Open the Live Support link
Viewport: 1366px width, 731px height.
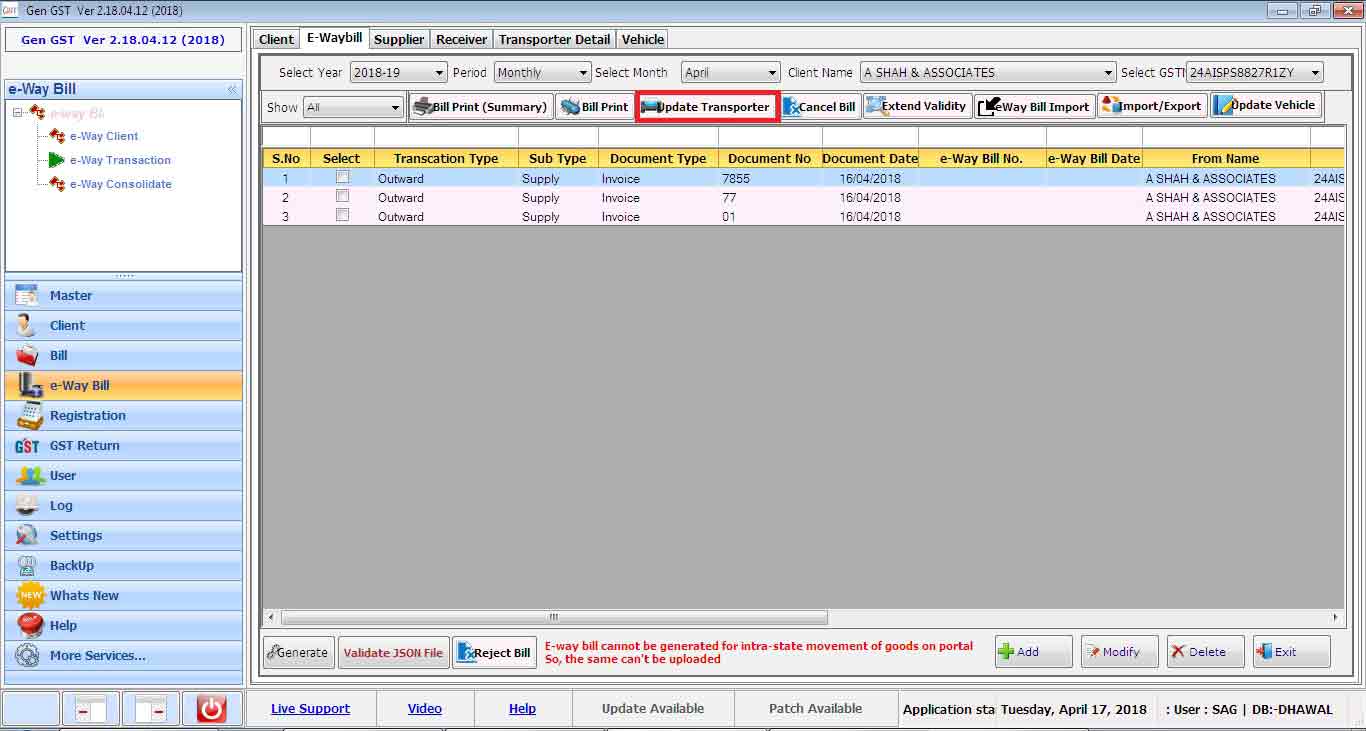pyautogui.click(x=310, y=709)
